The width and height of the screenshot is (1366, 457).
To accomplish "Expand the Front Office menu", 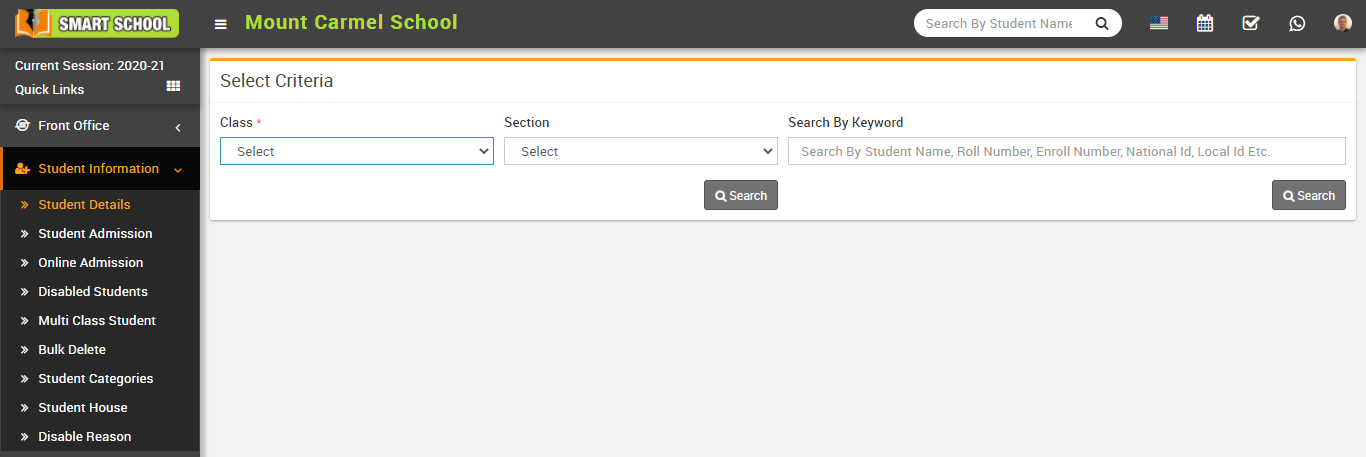I will click(100, 126).
